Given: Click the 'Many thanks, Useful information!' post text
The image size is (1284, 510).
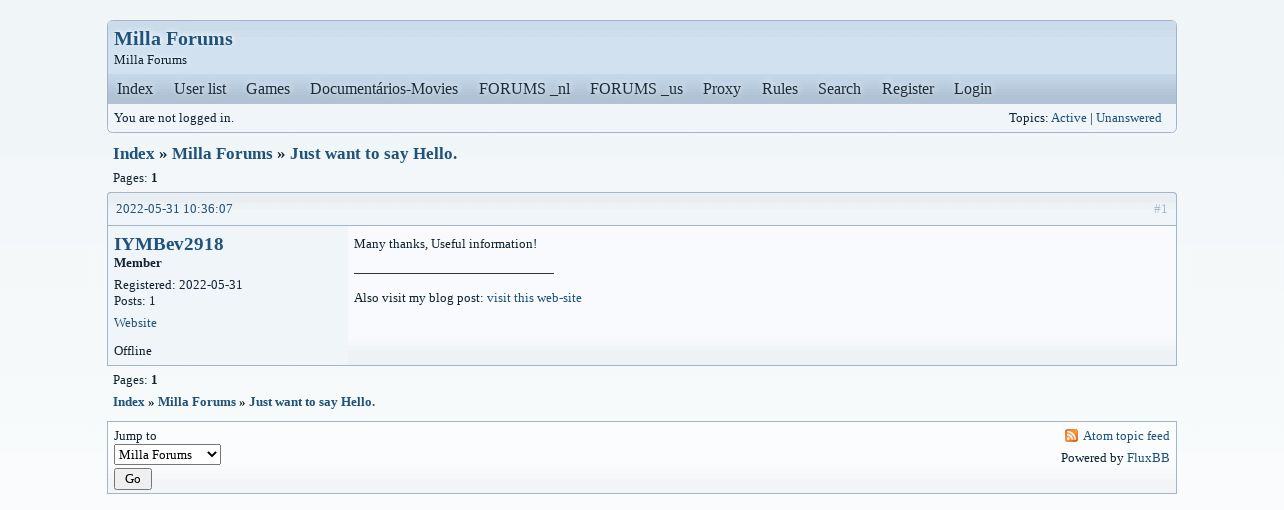Looking at the screenshot, I should coord(445,244).
